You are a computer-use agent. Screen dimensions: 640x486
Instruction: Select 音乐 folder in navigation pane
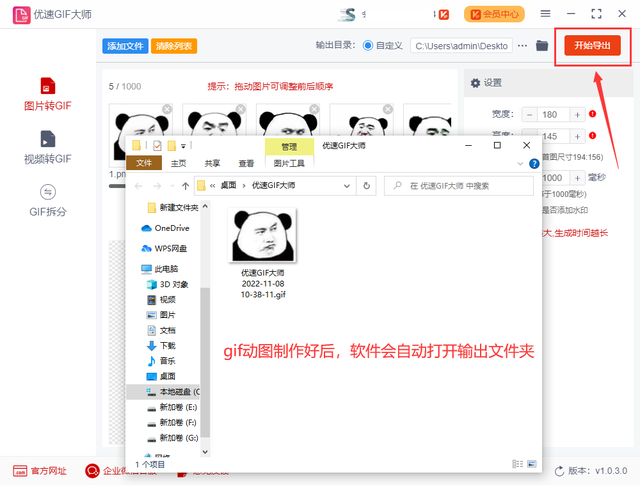point(161,361)
